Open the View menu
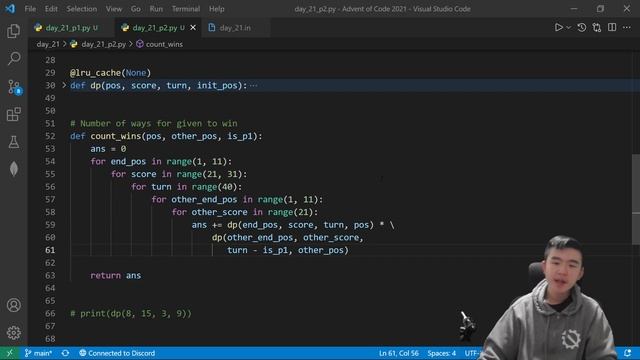 (x=114, y=9)
